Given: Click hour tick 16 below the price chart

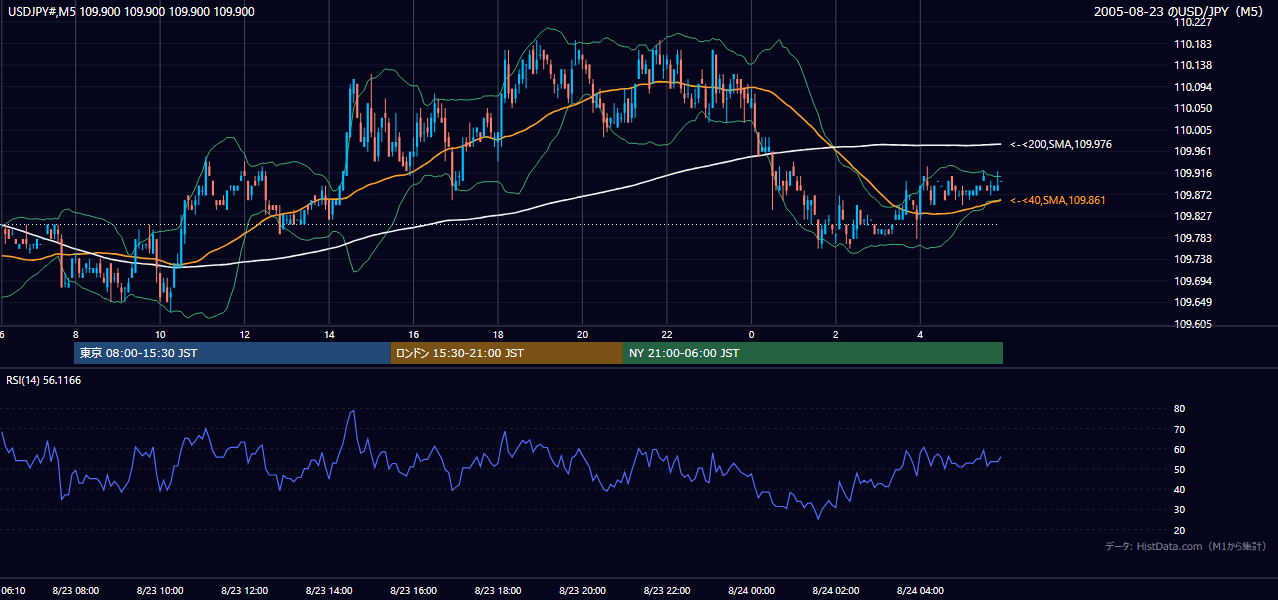Looking at the screenshot, I should click(413, 334).
